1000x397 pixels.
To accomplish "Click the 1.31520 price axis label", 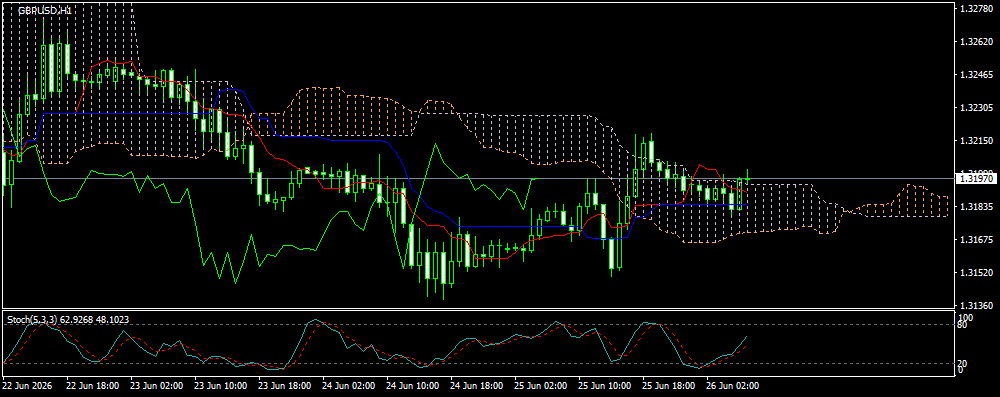I will pyautogui.click(x=975, y=273).
